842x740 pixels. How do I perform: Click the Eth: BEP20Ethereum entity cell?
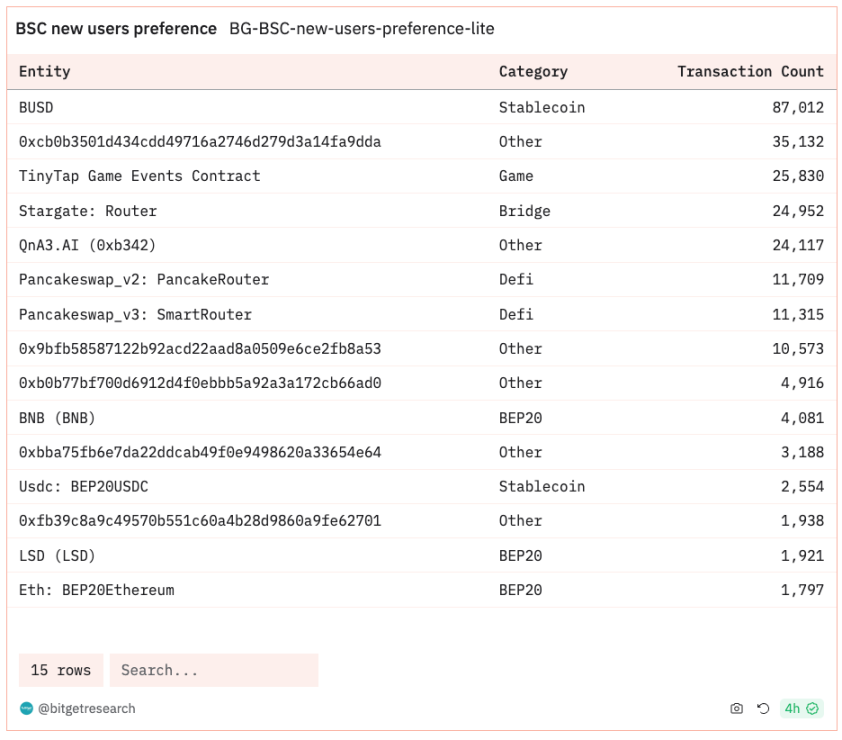coord(97,590)
